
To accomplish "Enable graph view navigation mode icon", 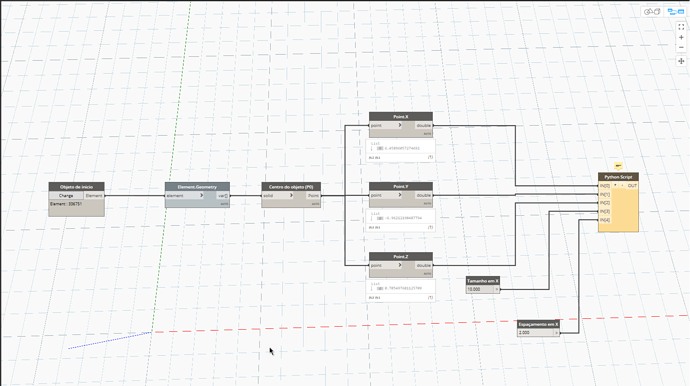I will (675, 12).
